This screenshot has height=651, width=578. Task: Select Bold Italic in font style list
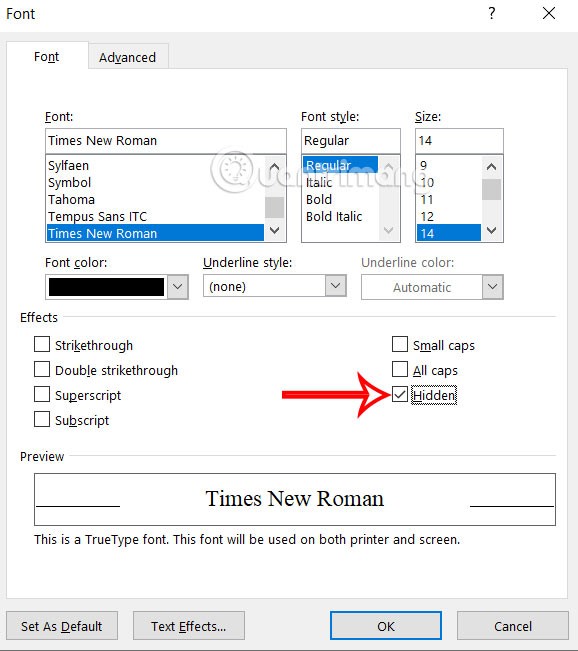334,216
